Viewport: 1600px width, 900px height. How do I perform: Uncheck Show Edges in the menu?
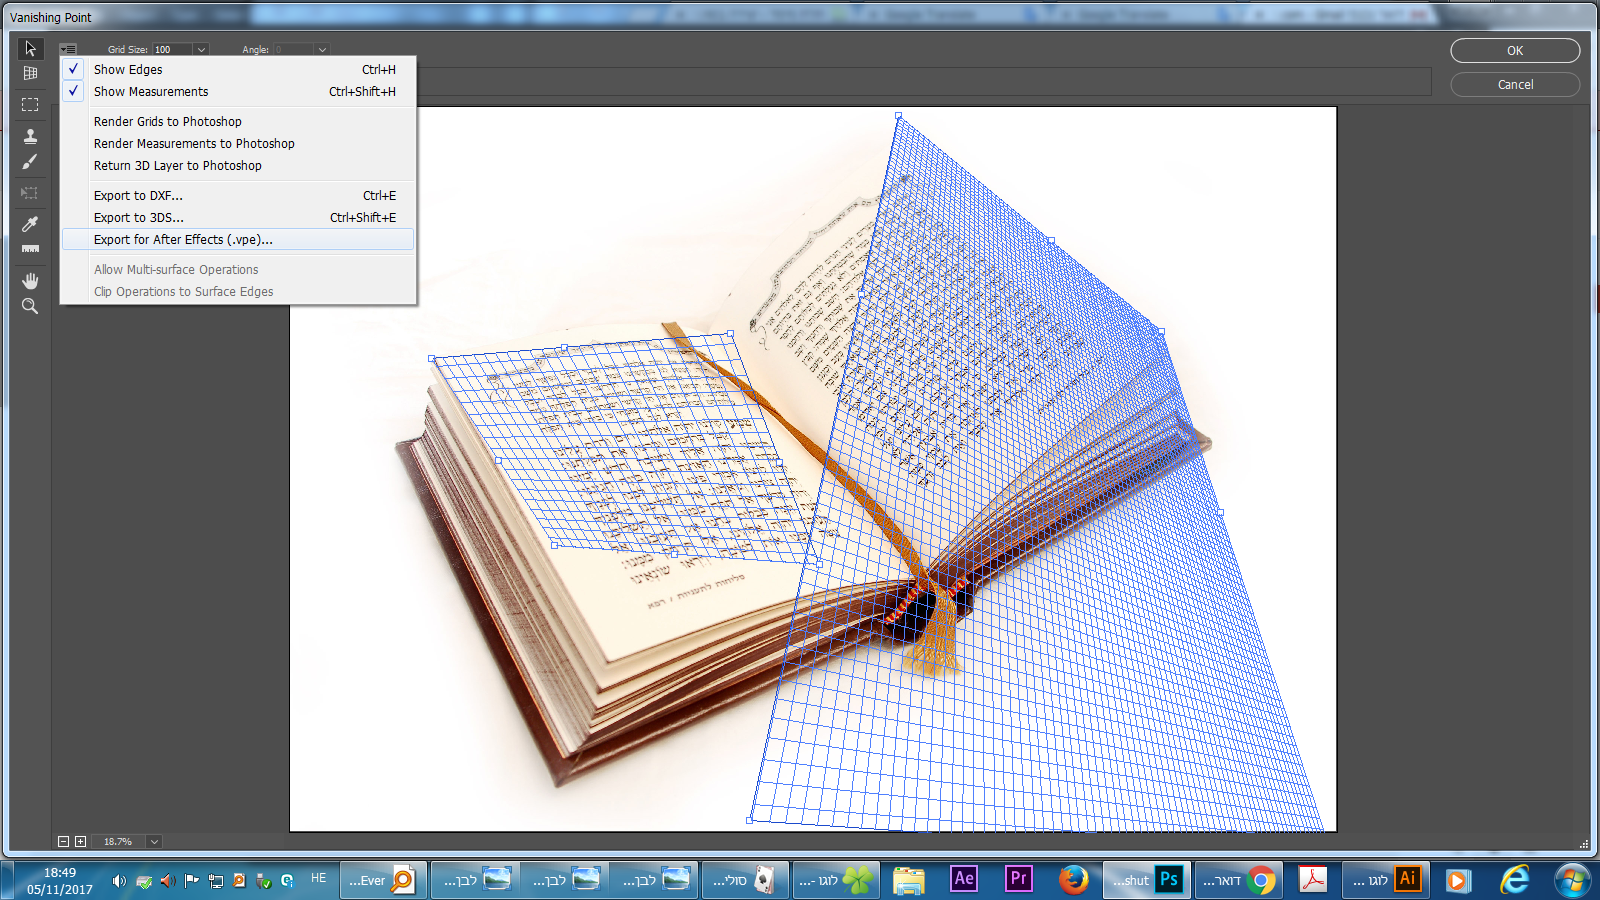(x=238, y=69)
